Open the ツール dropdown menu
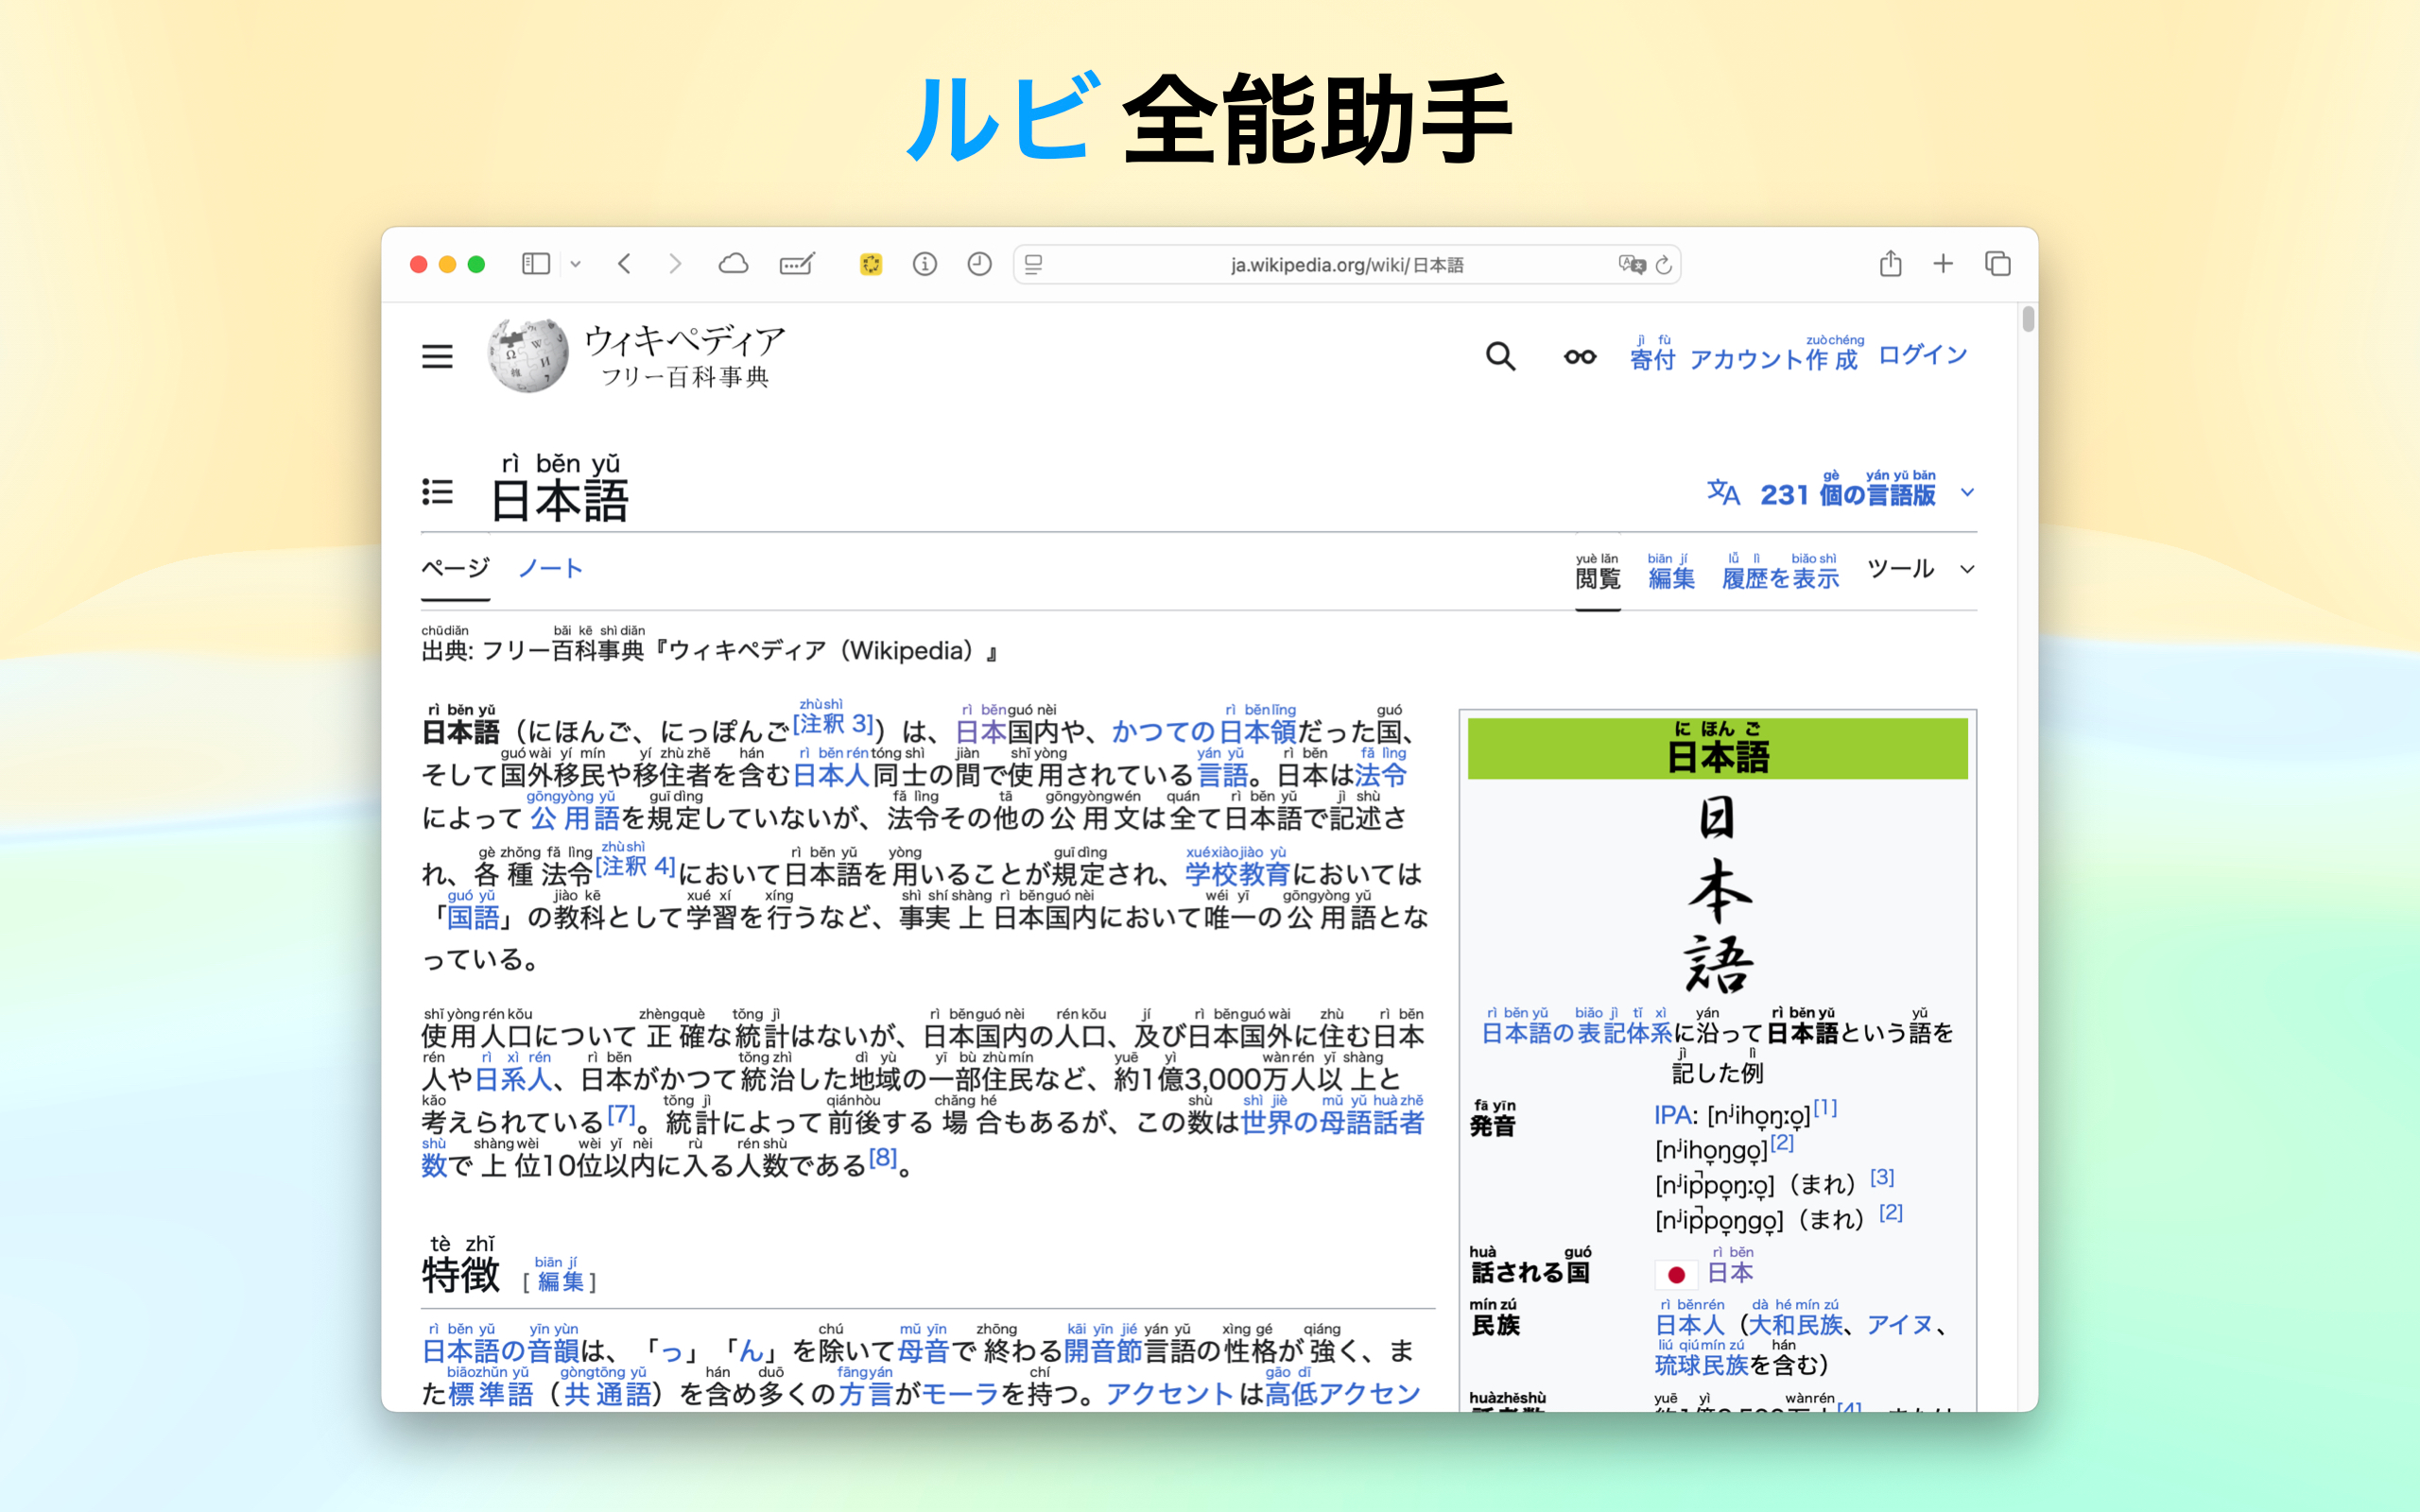 pos(1920,569)
